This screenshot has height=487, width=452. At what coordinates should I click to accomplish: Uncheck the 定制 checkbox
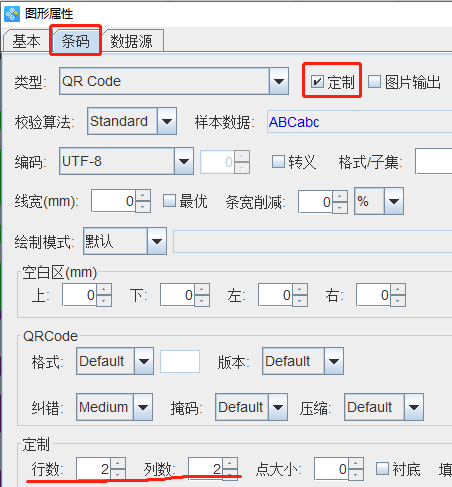317,81
